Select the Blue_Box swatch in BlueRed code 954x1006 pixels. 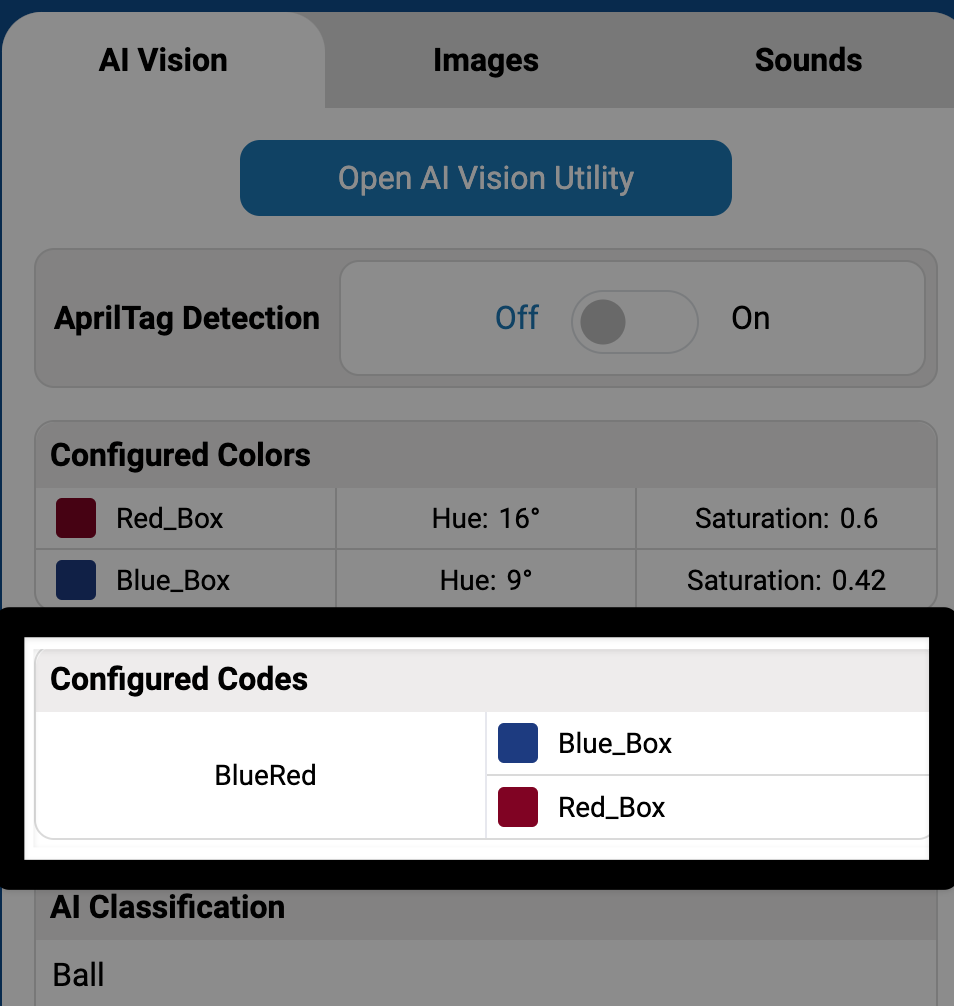pyautogui.click(x=517, y=742)
